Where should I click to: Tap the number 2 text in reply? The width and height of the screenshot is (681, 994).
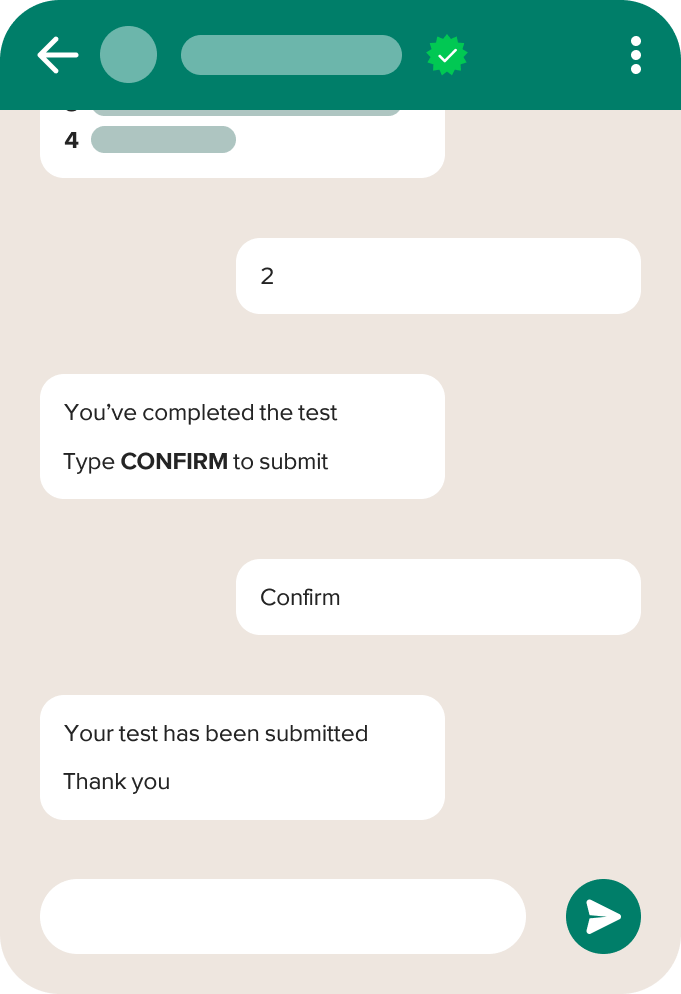(267, 276)
